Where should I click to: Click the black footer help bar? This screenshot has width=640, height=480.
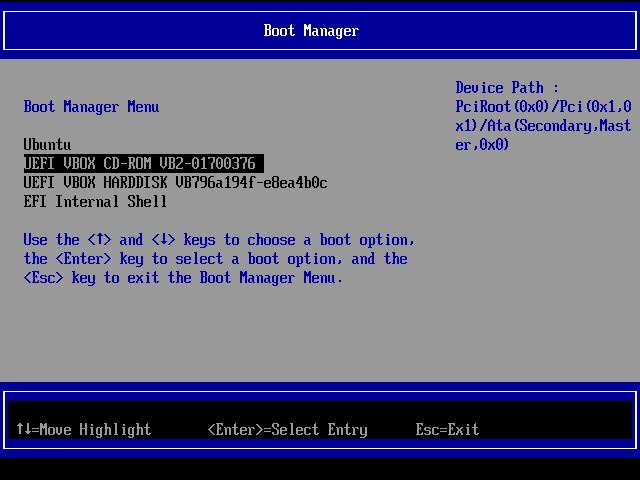(320, 420)
